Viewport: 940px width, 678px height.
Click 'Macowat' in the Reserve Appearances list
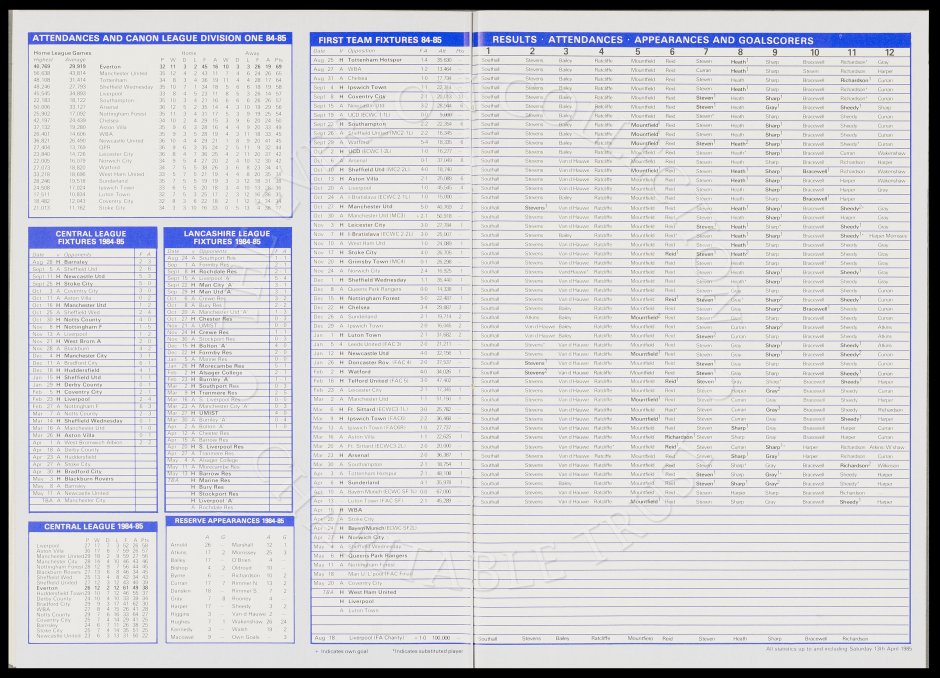pos(181,637)
